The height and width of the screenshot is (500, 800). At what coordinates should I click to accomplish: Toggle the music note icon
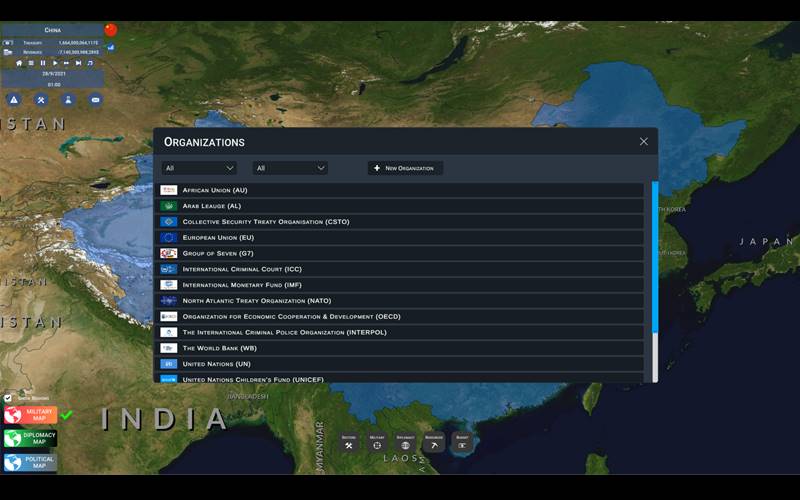(90, 63)
